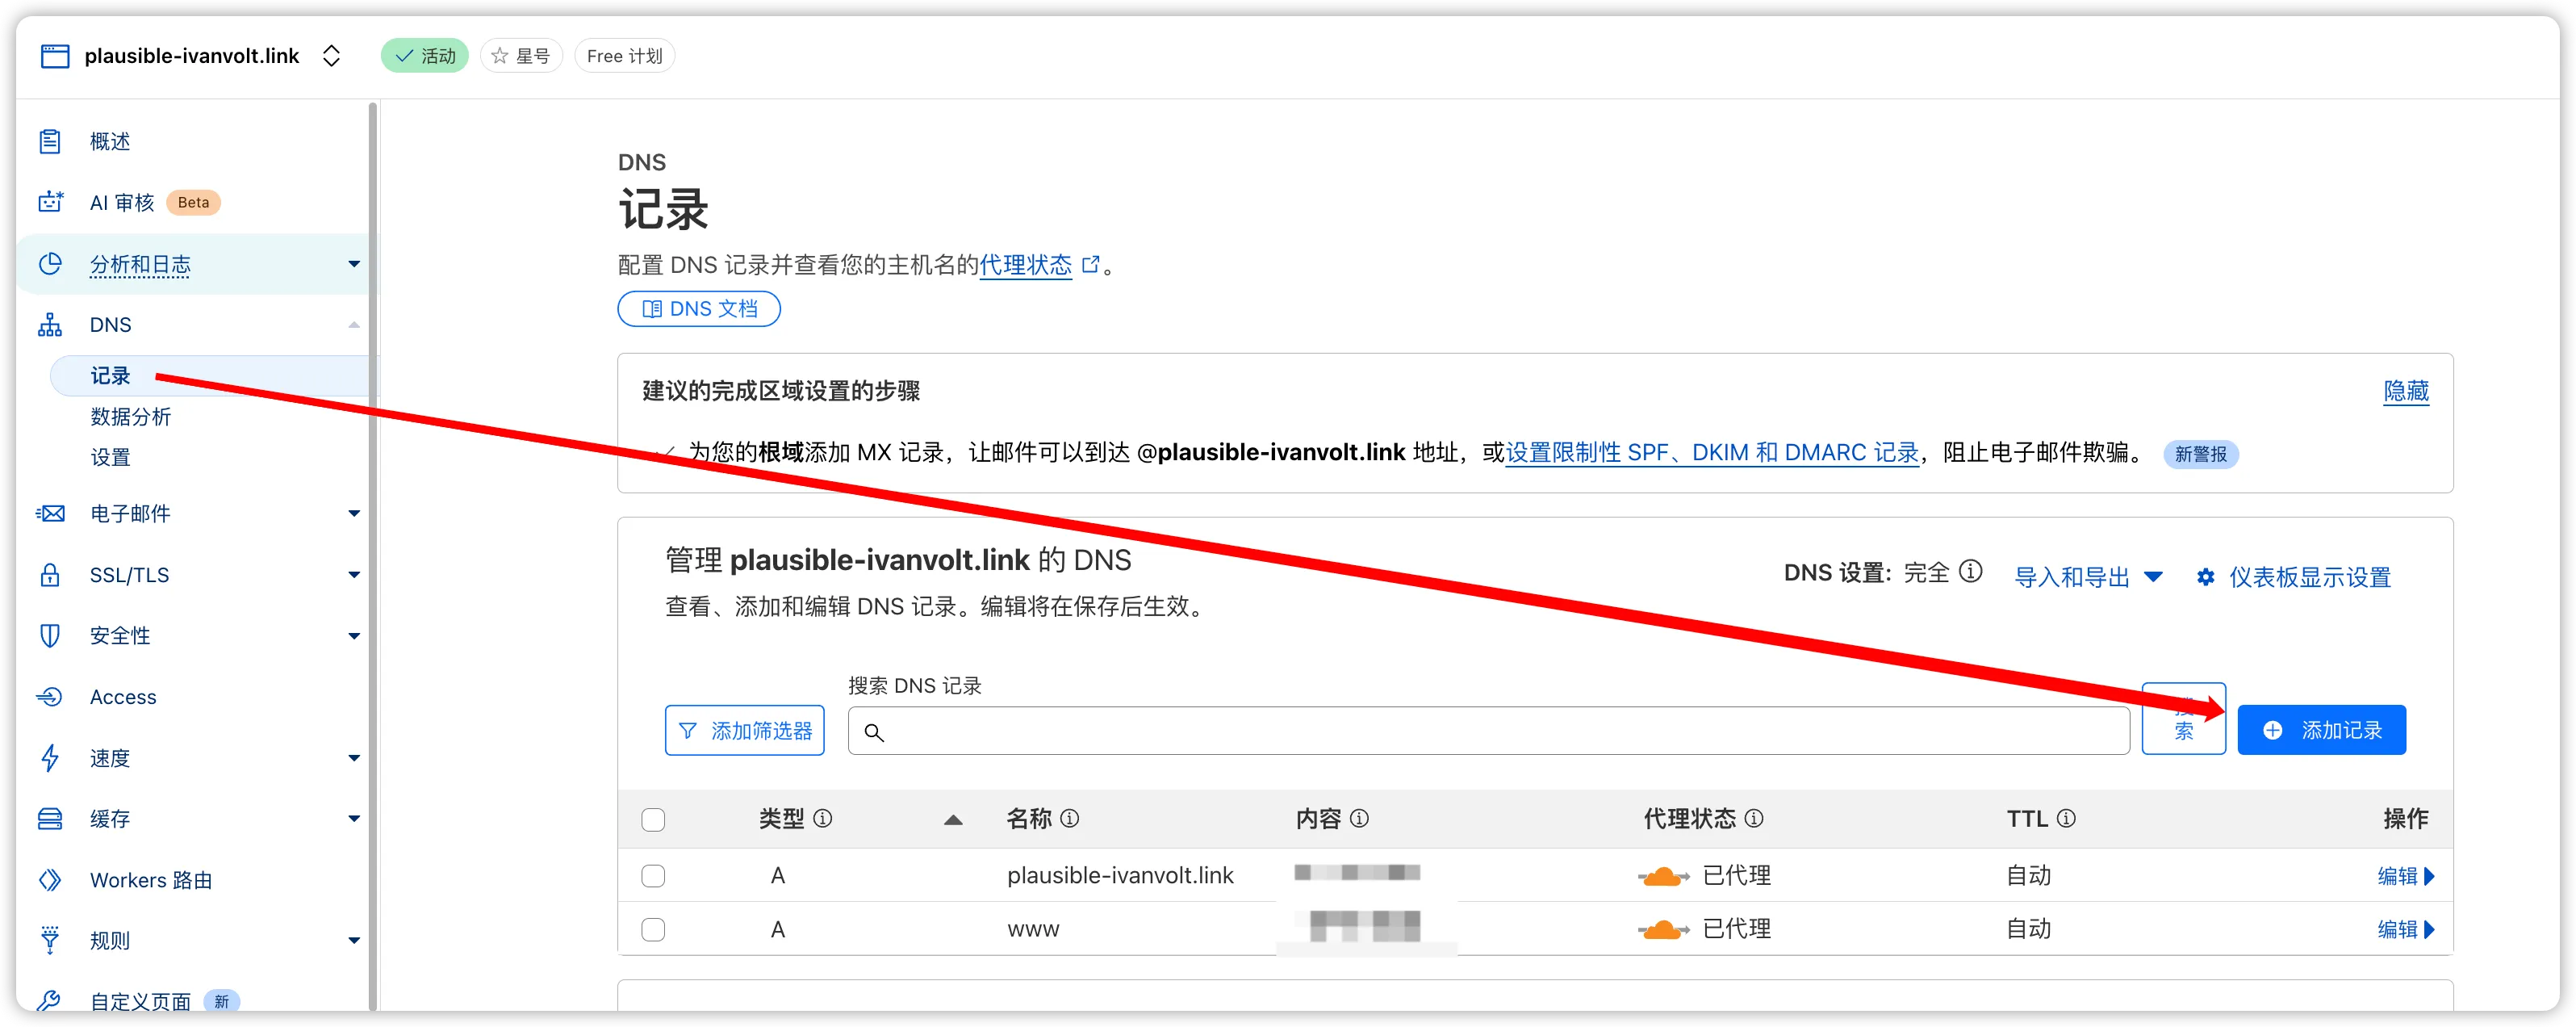Click the 搜索 button beside search field
Viewport: 2576px width, 1027px height.
[x=2184, y=719]
